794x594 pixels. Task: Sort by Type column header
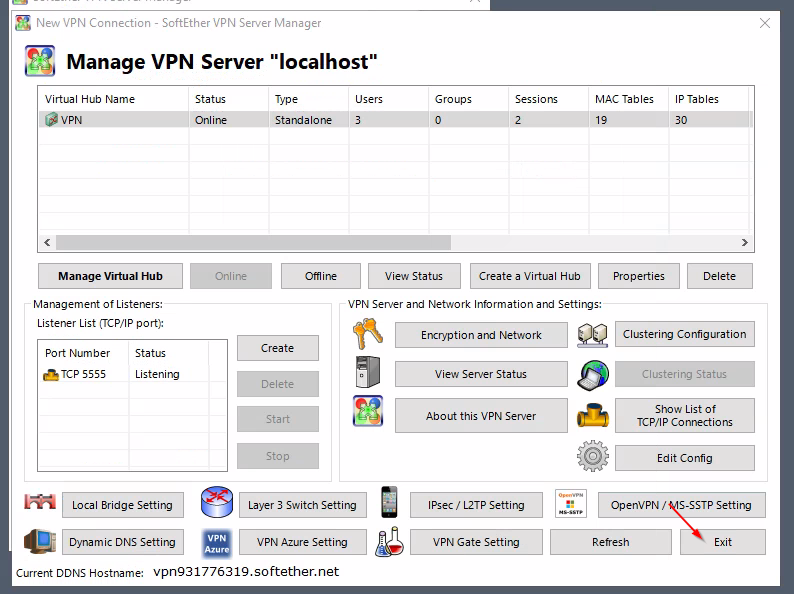pyautogui.click(x=309, y=99)
